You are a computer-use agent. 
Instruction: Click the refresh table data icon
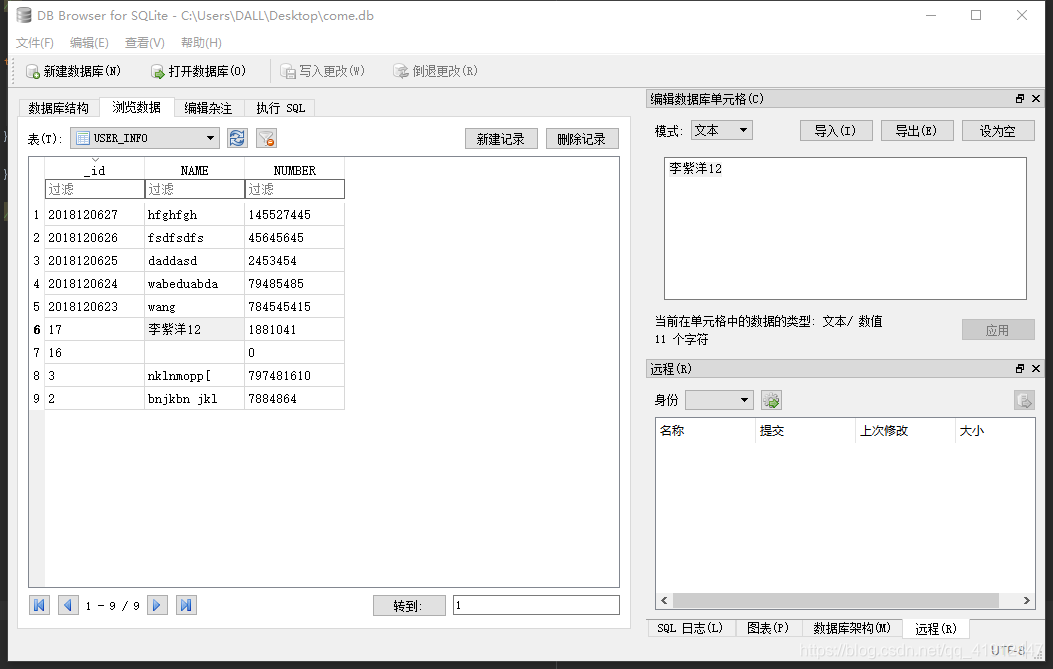237,139
